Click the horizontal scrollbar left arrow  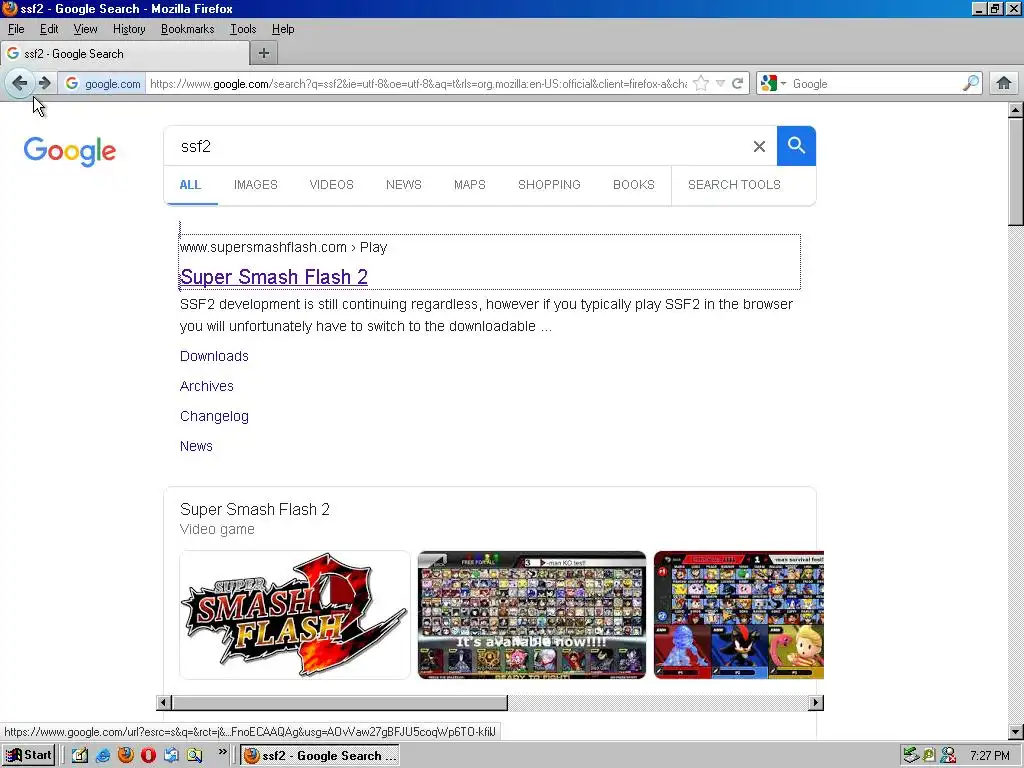(164, 703)
